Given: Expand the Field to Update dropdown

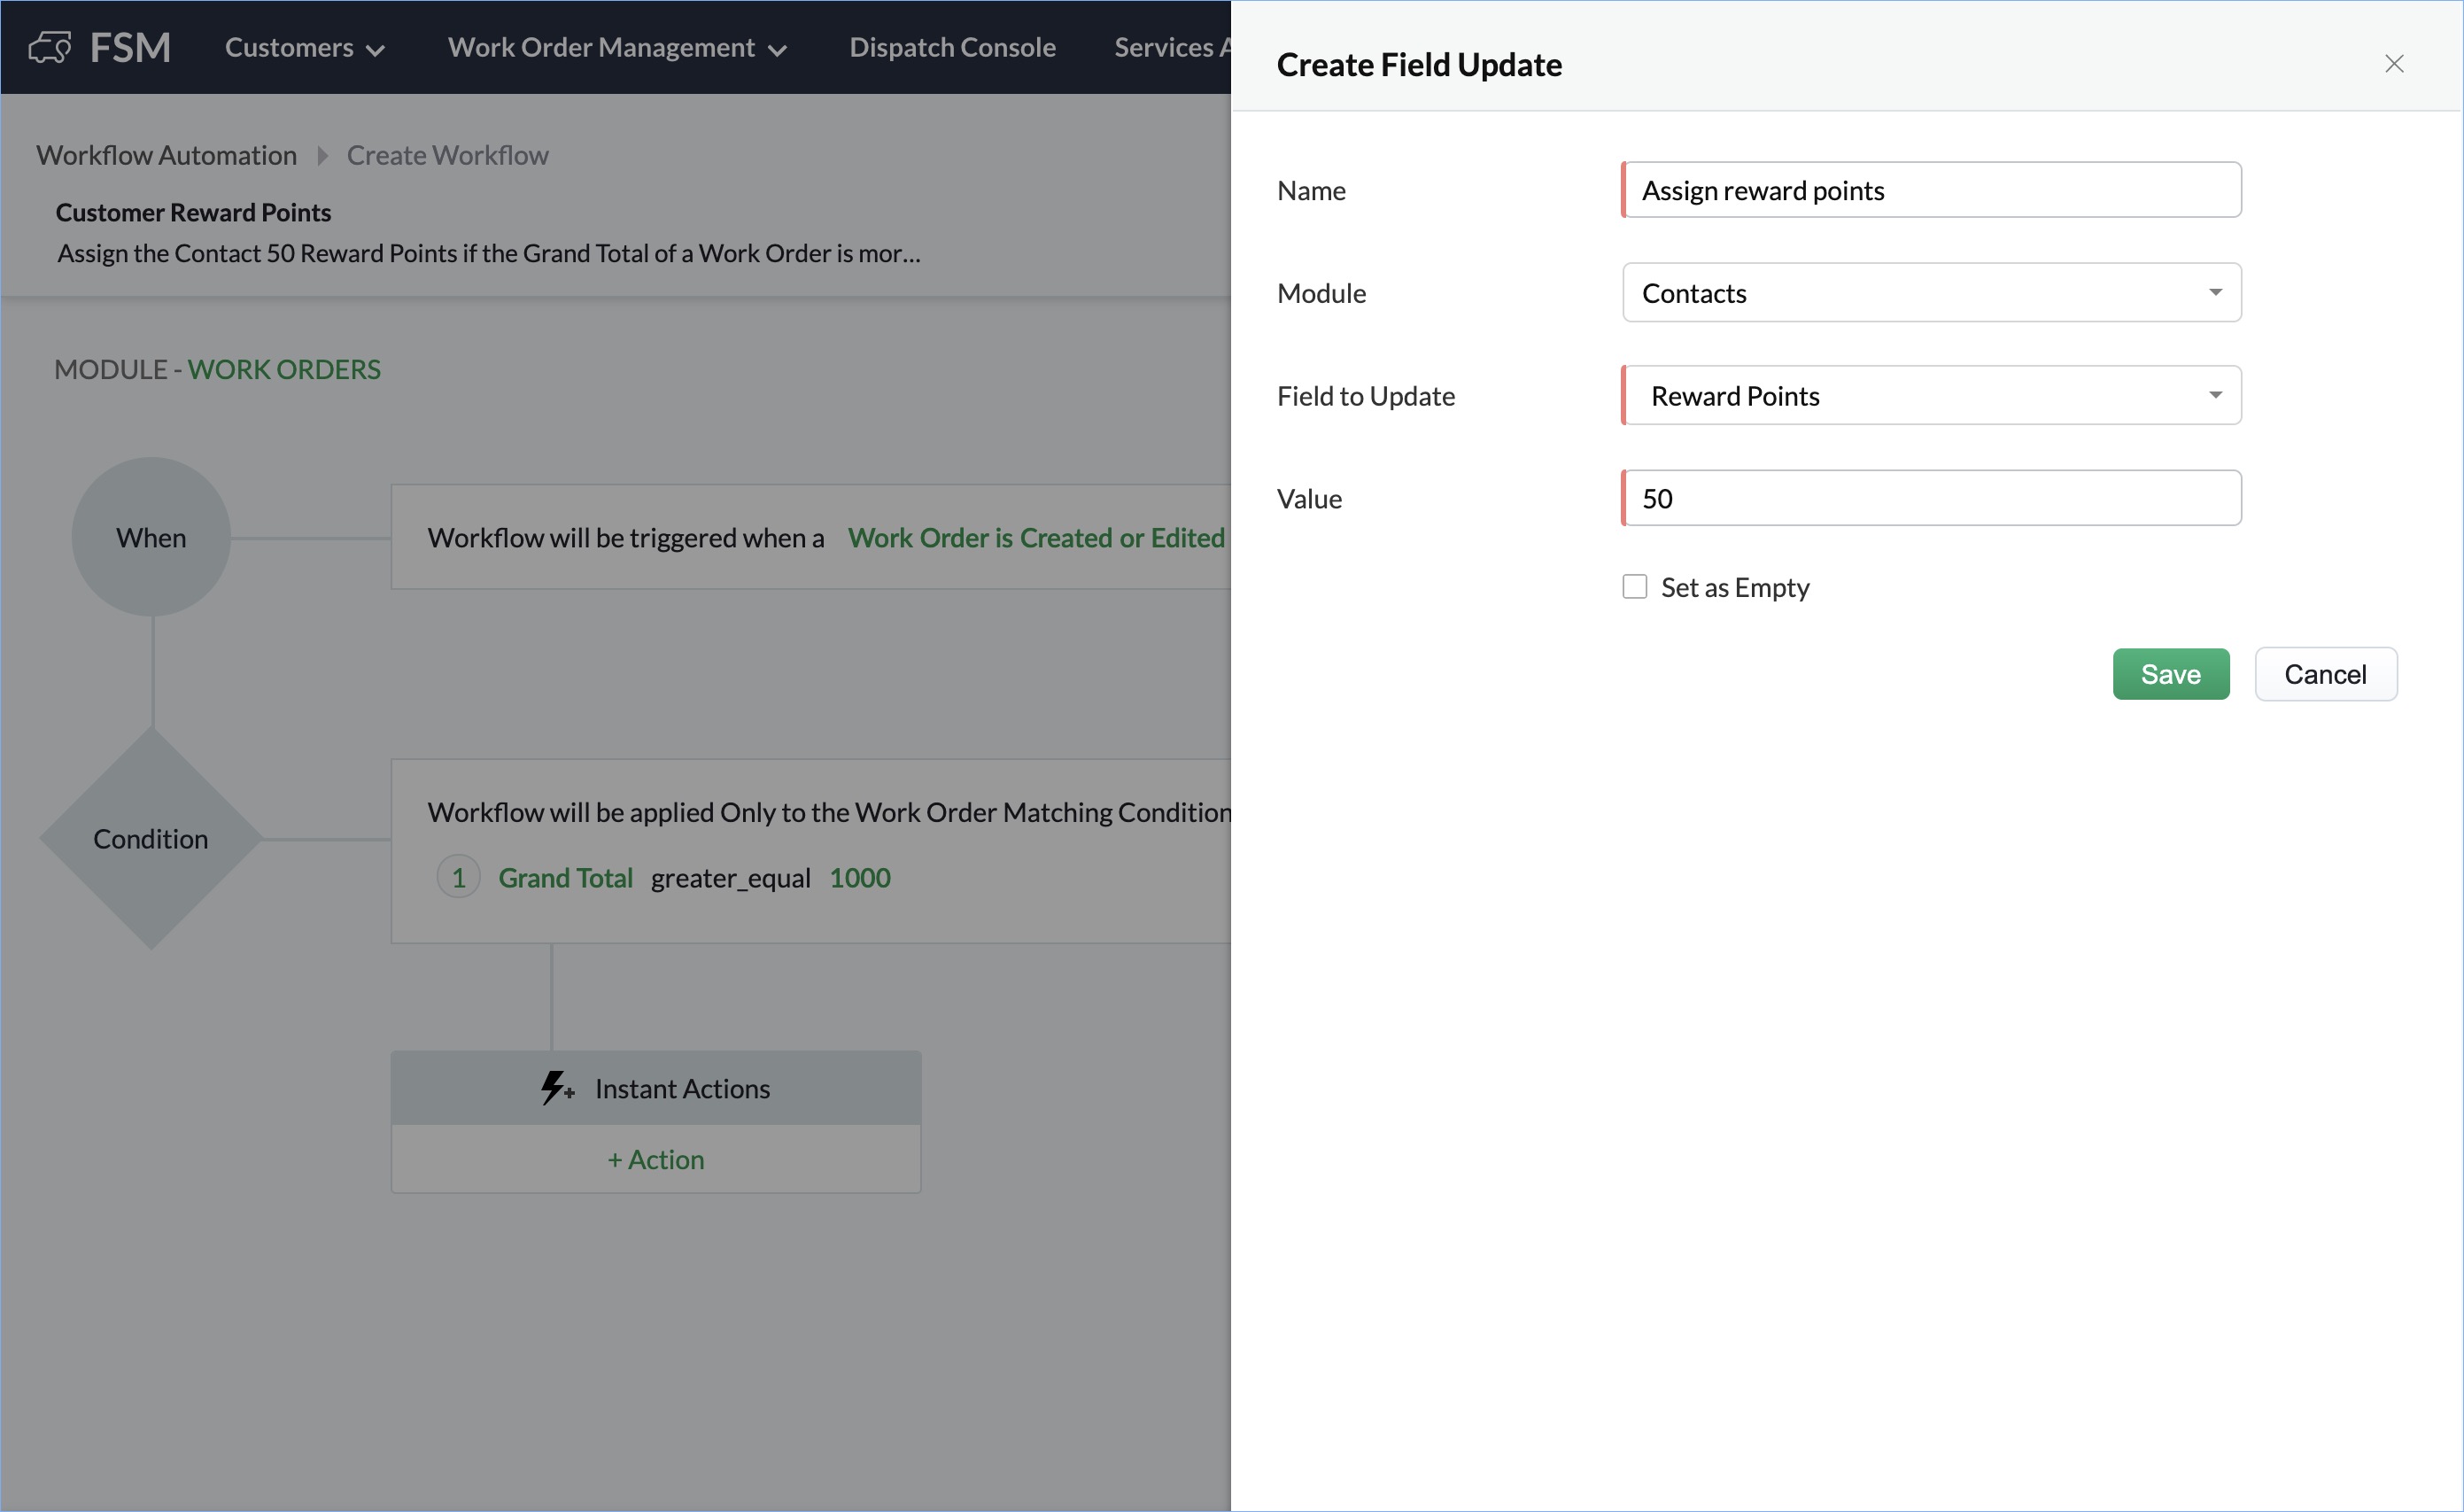Looking at the screenshot, I should 1930,396.
